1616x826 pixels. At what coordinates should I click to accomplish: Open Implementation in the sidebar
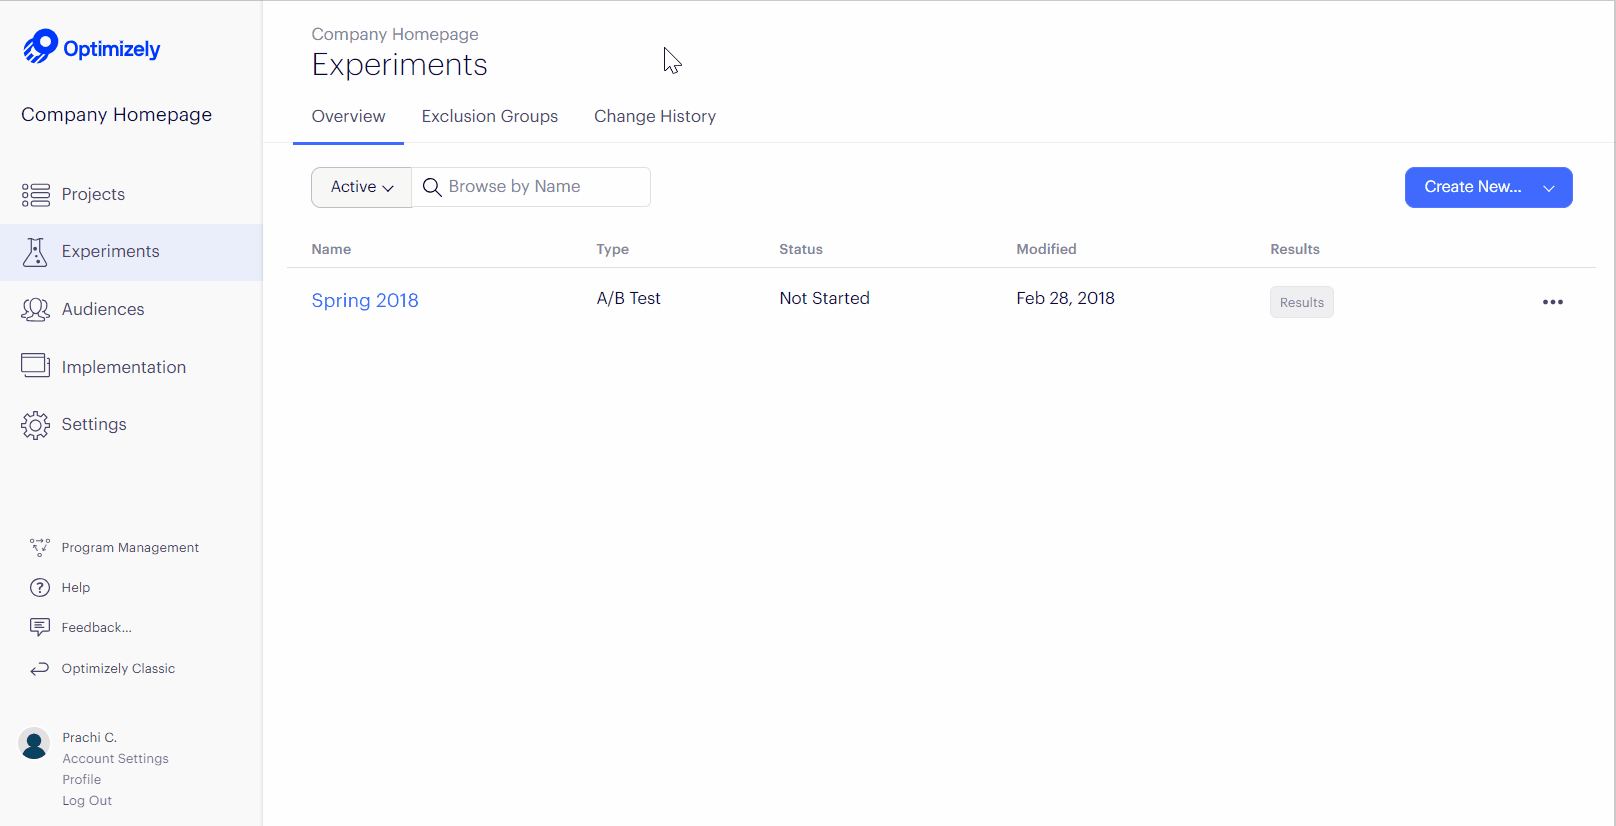click(x=124, y=367)
